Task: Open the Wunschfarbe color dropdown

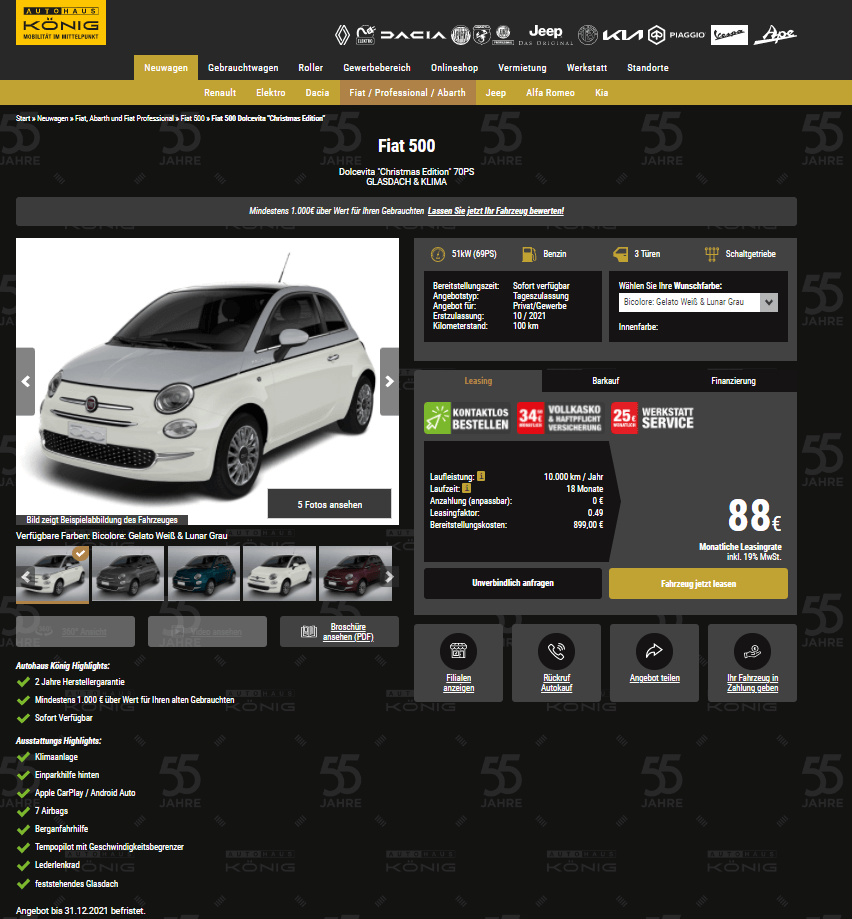Action: pyautogui.click(x=698, y=302)
